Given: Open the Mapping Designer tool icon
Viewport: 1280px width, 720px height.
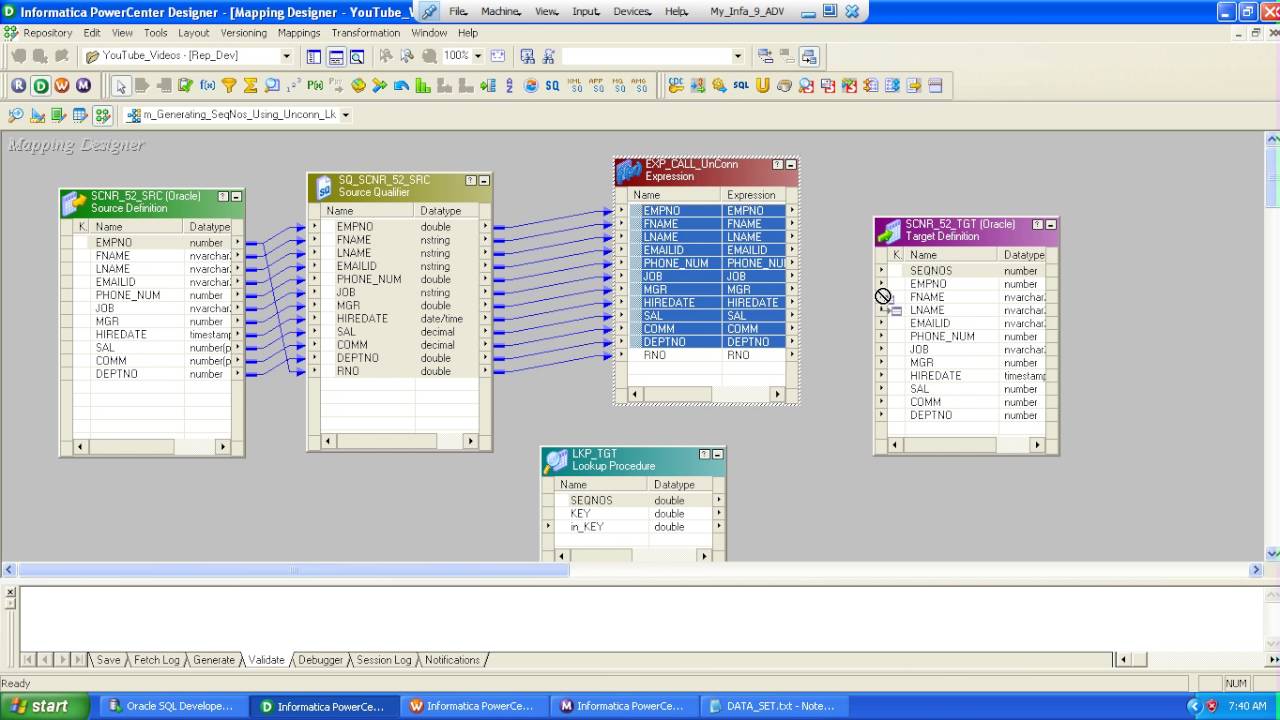Looking at the screenshot, I should pos(102,115).
